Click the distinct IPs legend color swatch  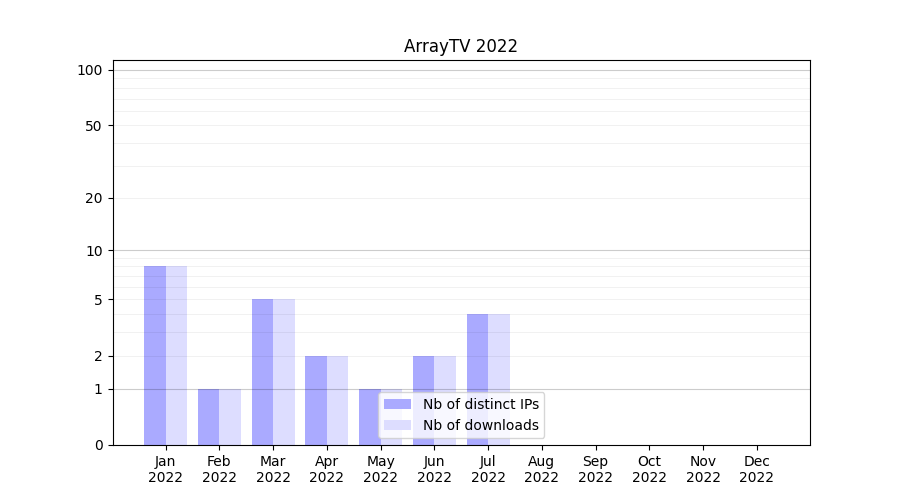point(397,404)
